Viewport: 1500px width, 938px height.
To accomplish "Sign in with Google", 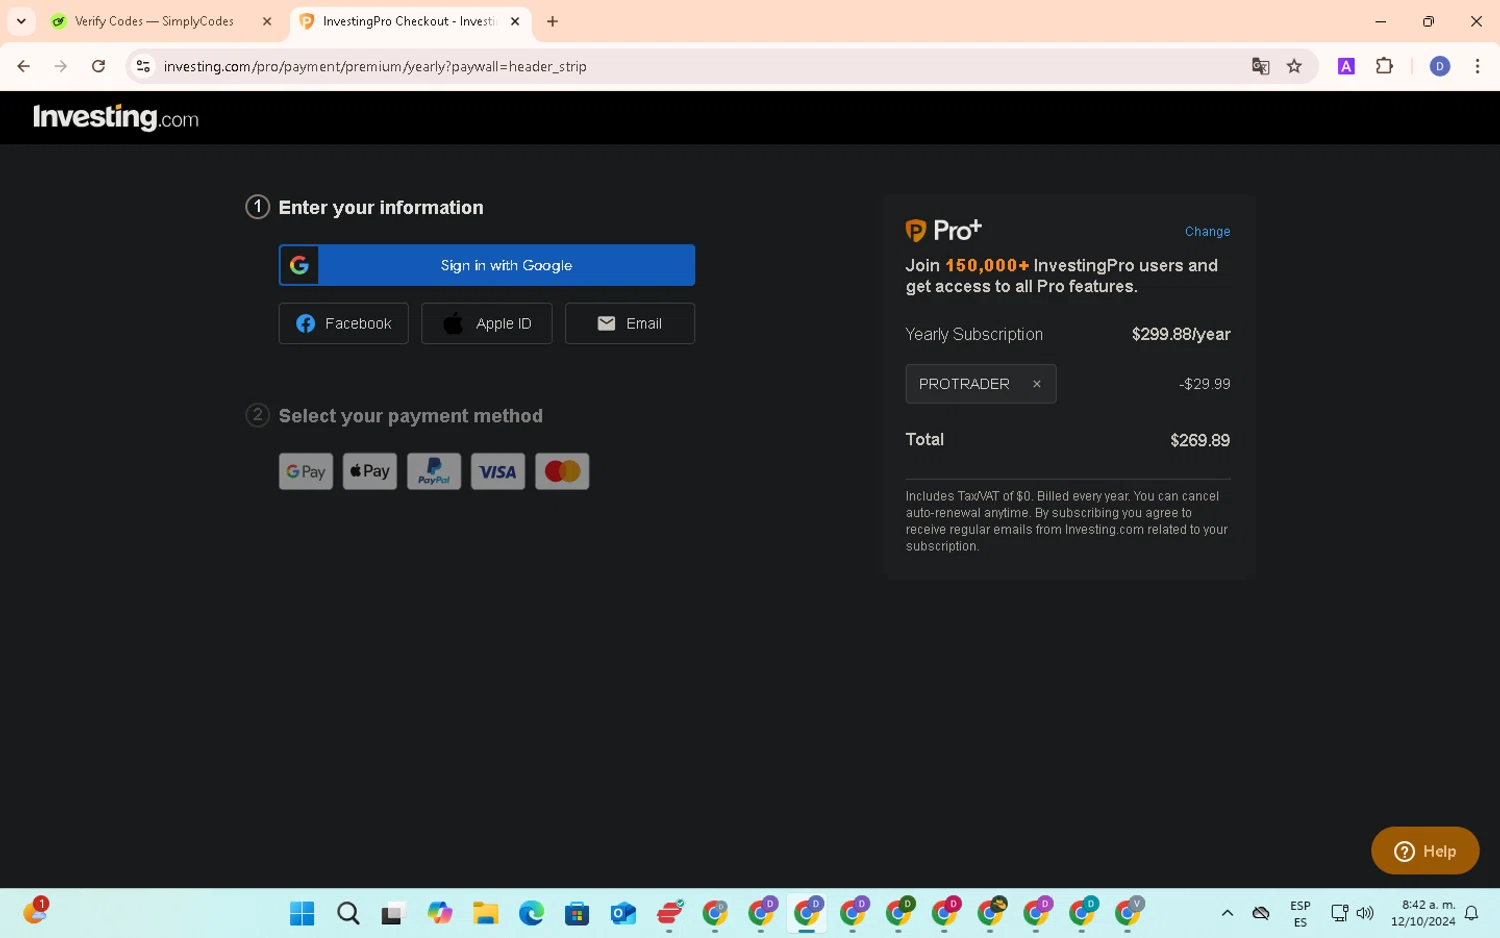I will pos(487,265).
